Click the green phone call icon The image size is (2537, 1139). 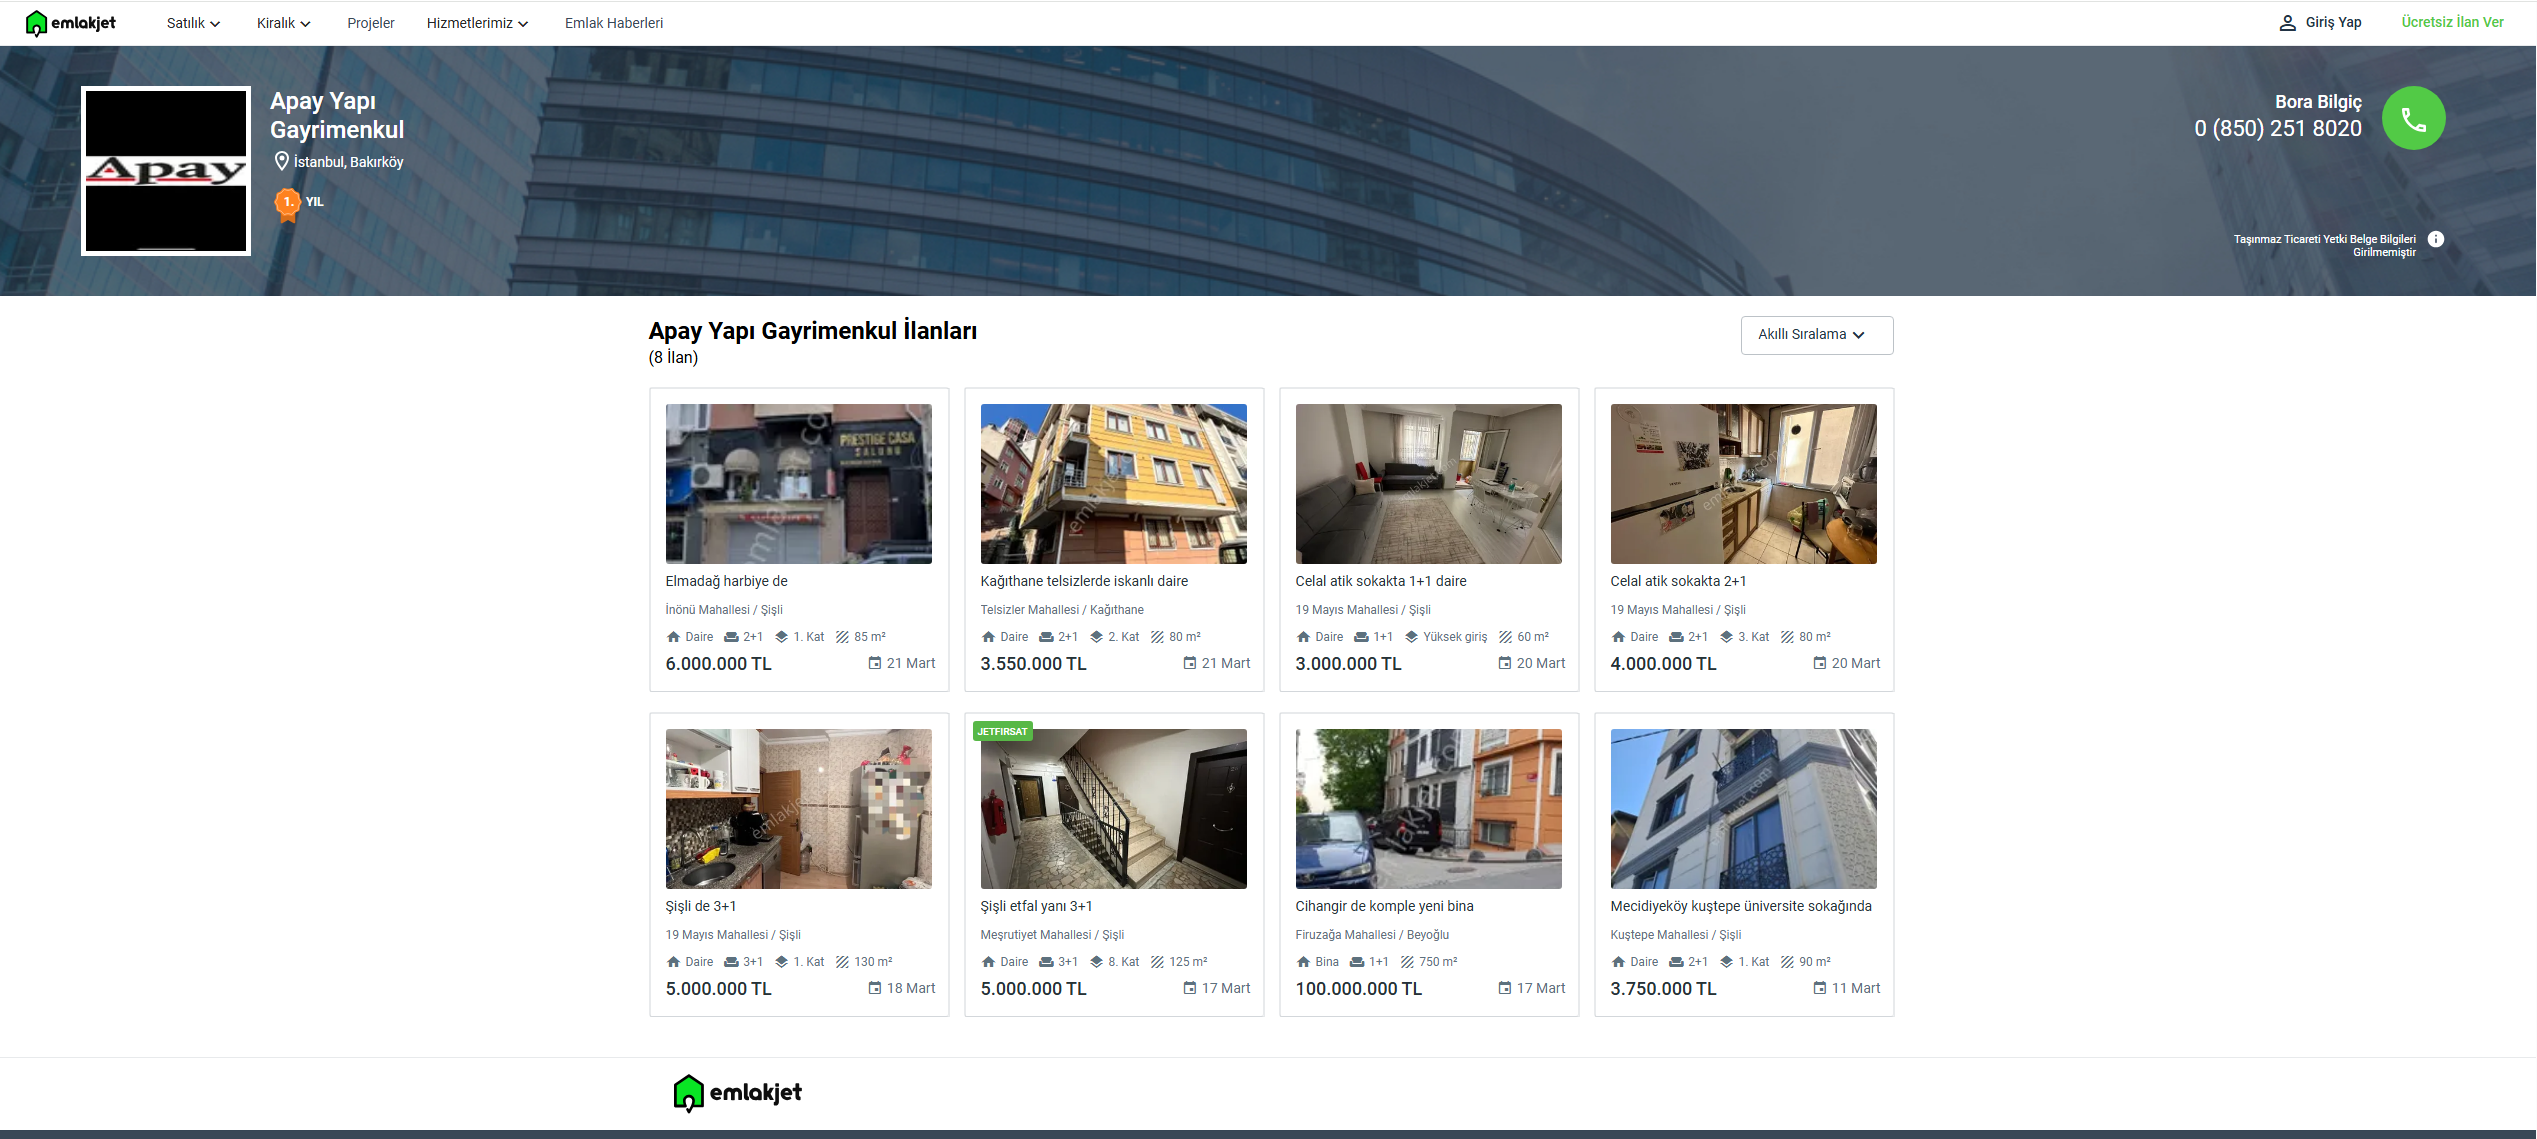coord(2413,119)
